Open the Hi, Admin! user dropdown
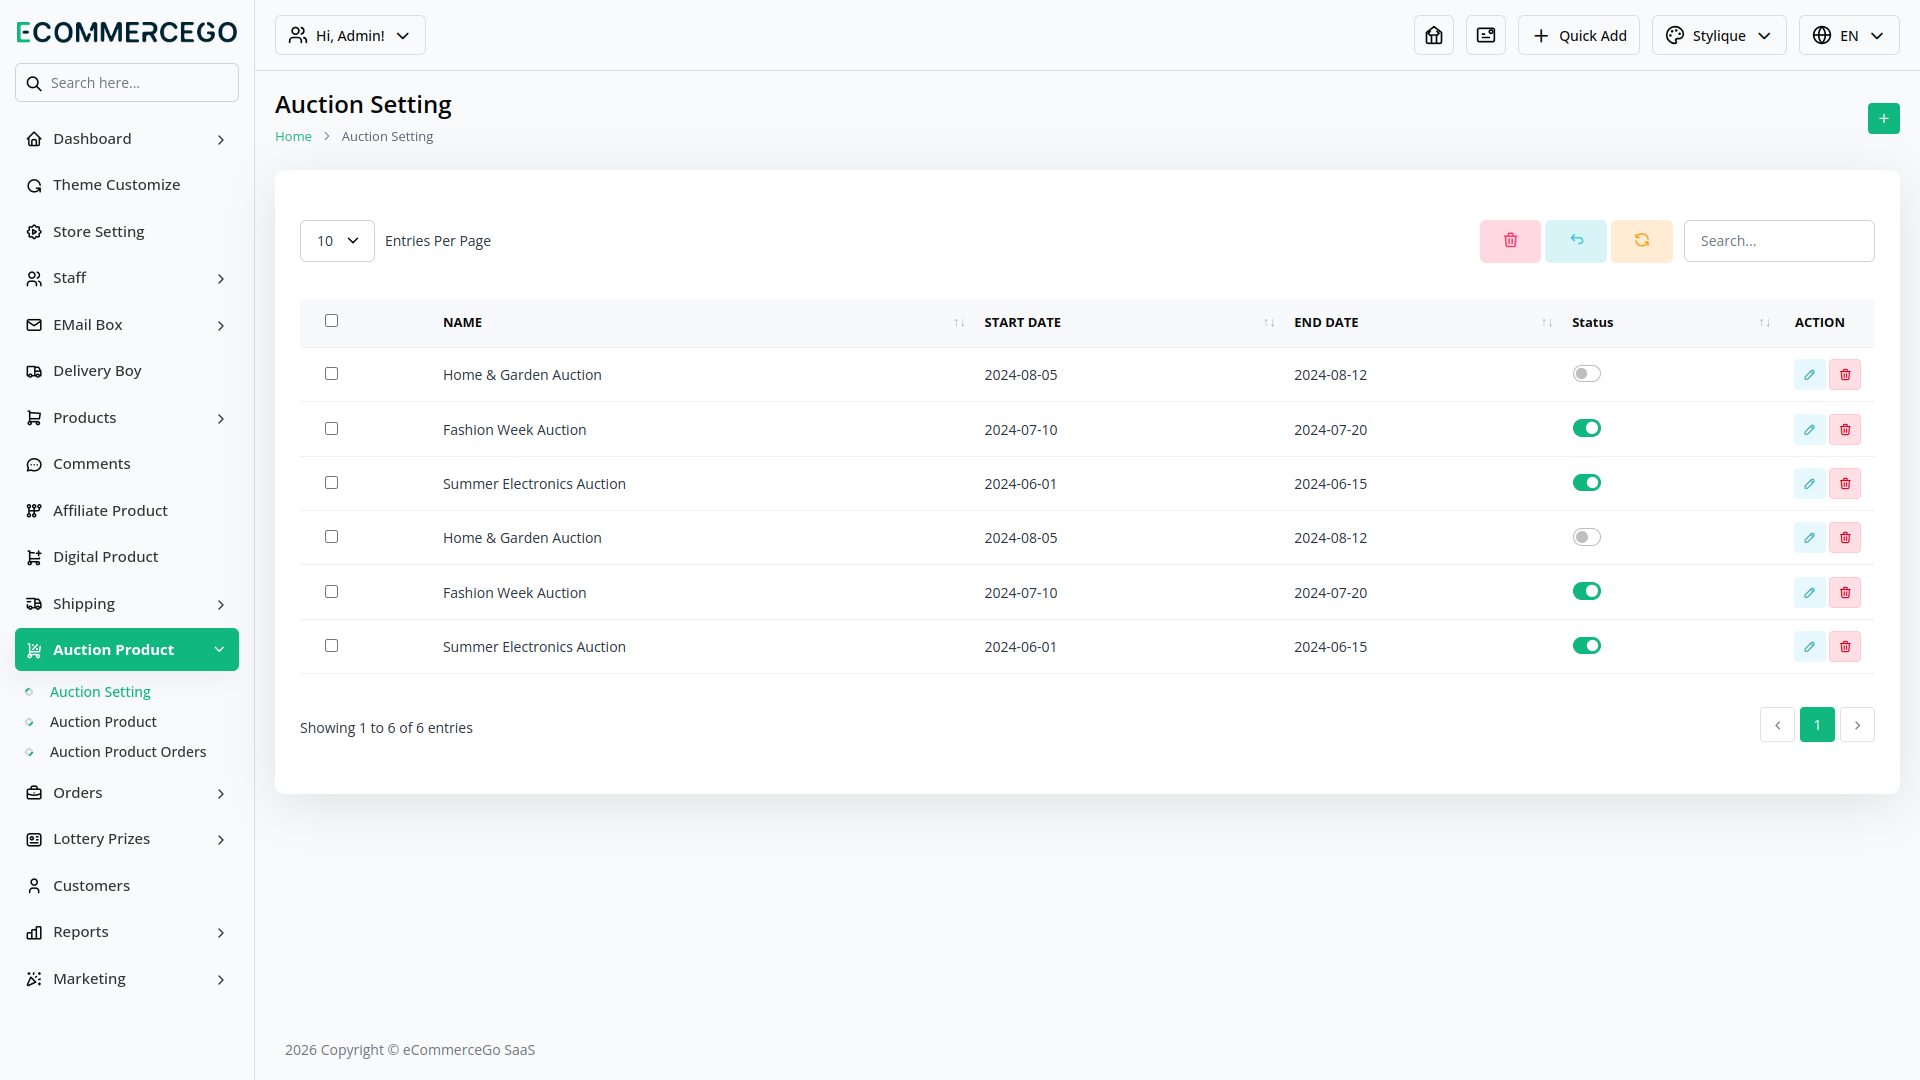 [350, 35]
